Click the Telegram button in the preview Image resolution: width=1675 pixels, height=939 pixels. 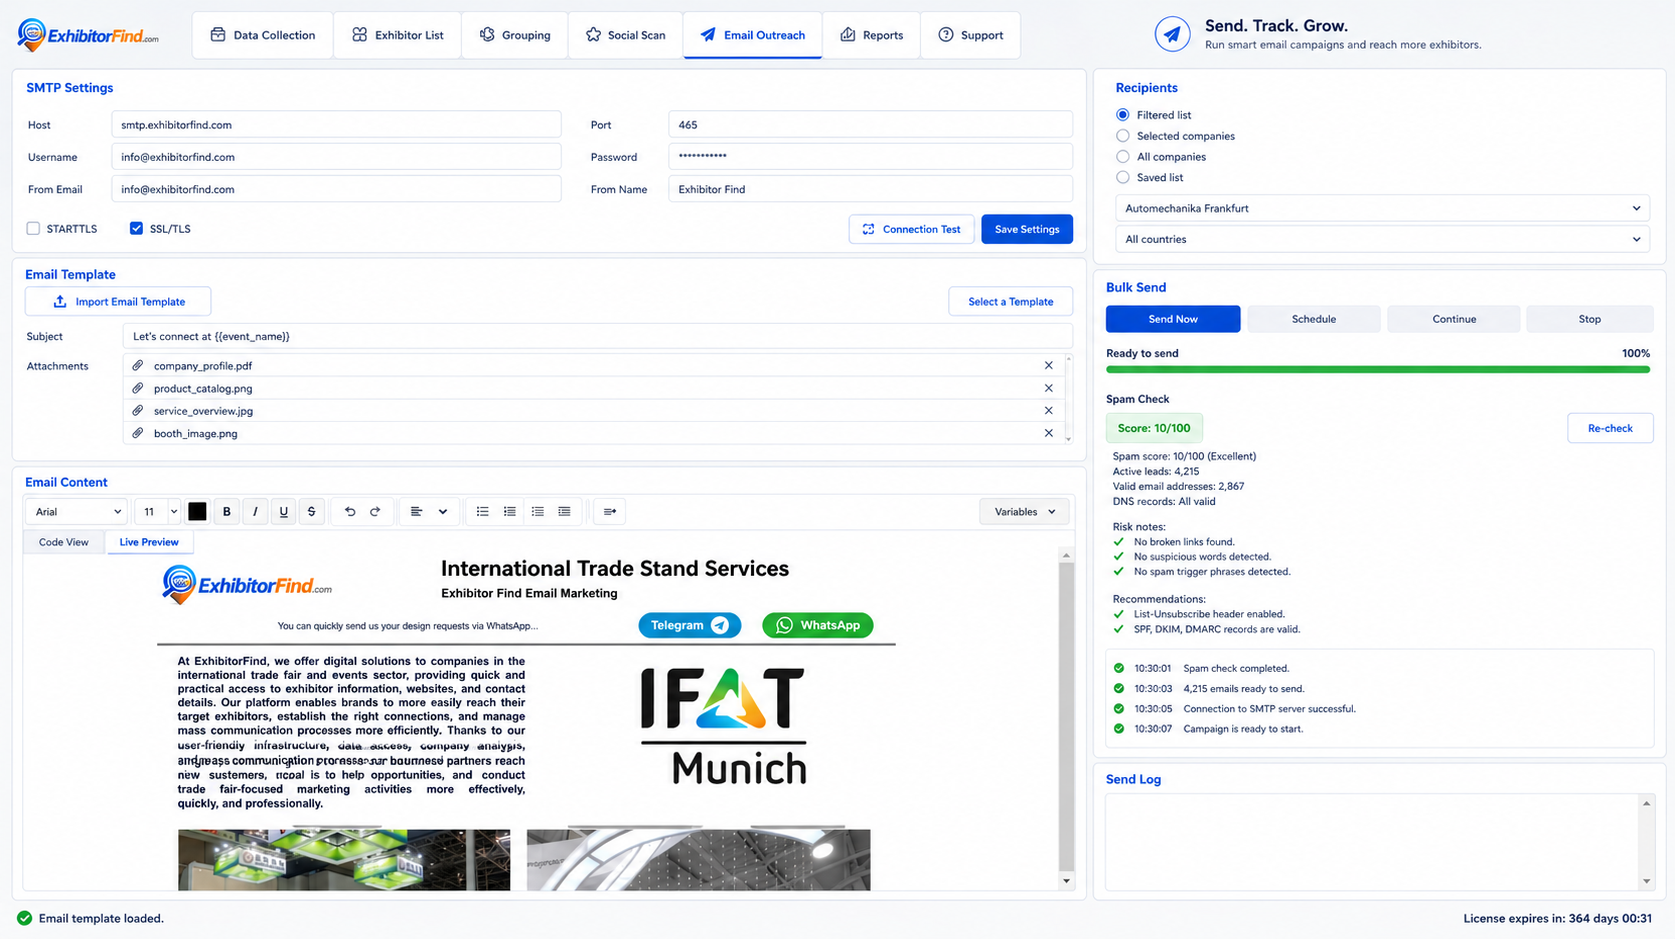coord(690,626)
